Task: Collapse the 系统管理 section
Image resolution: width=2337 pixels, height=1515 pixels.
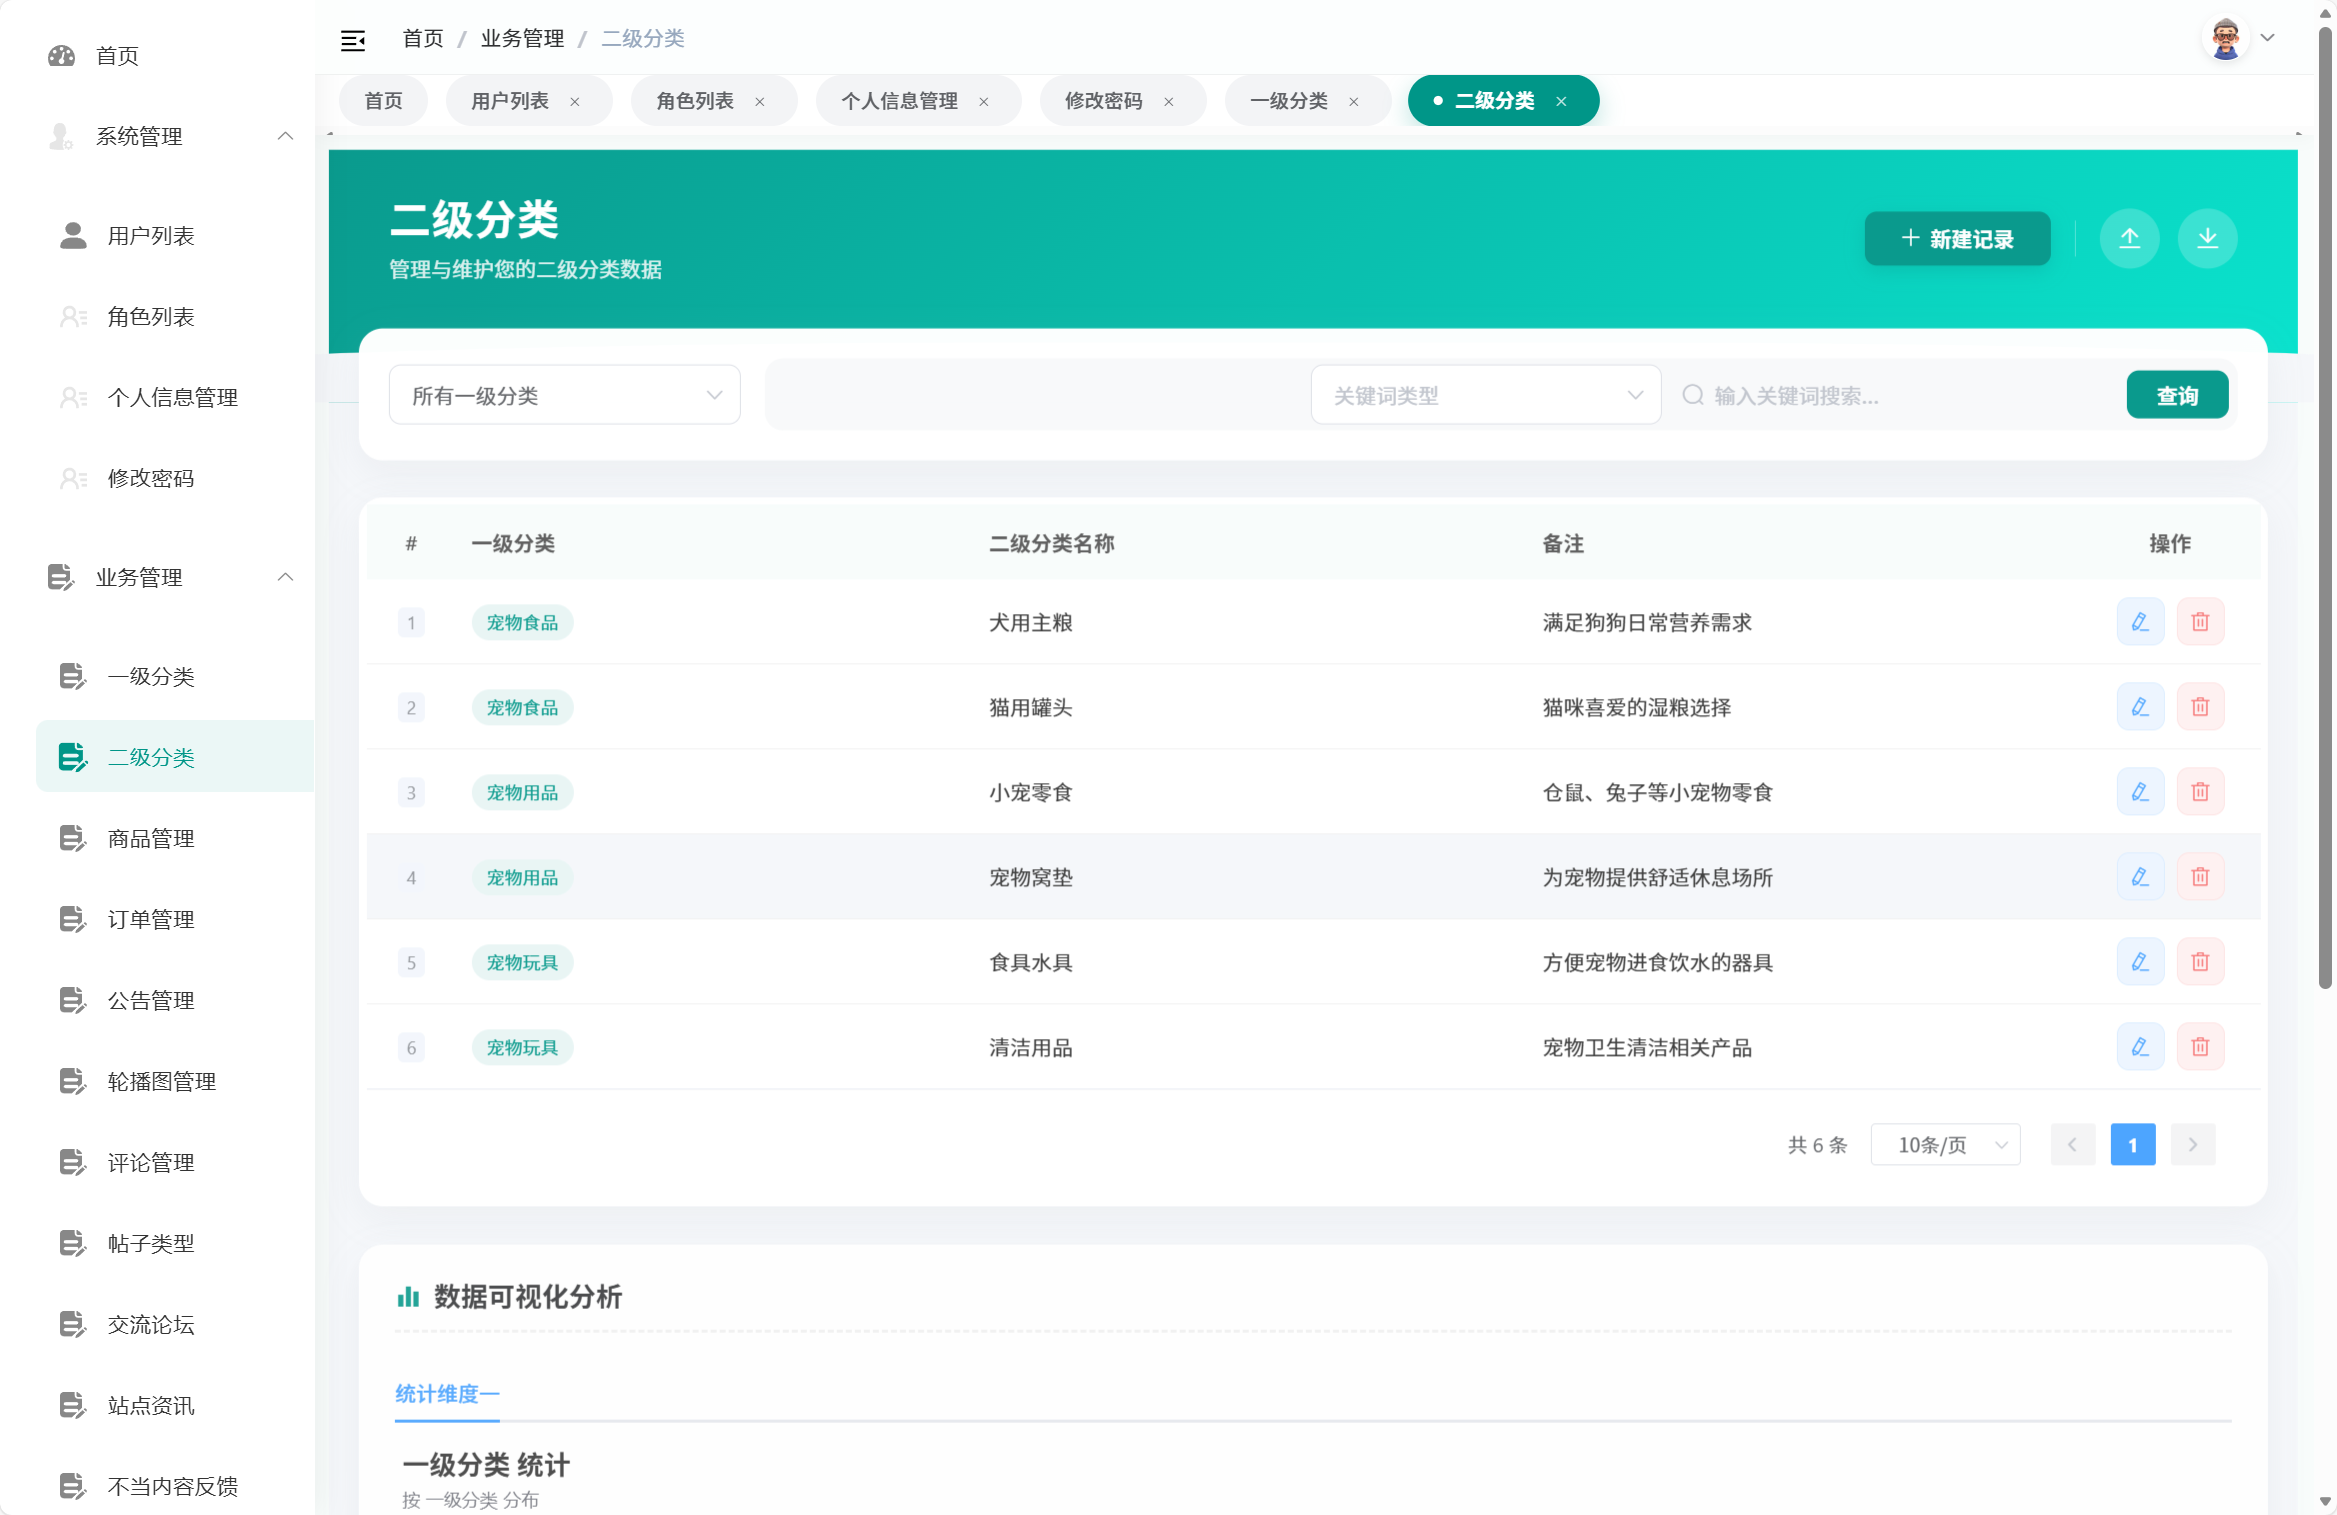Action: click(x=286, y=136)
